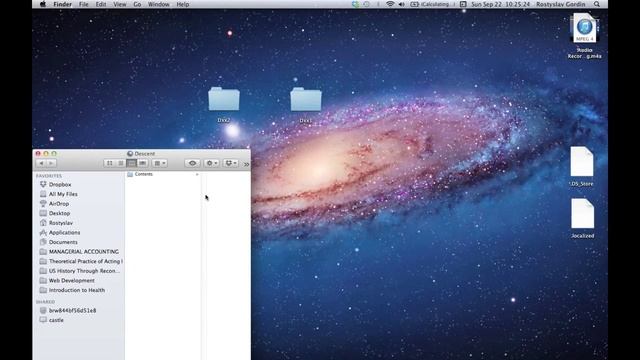The height and width of the screenshot is (360, 640).
Task: Click the volume speaker icon
Action: tap(402, 4)
